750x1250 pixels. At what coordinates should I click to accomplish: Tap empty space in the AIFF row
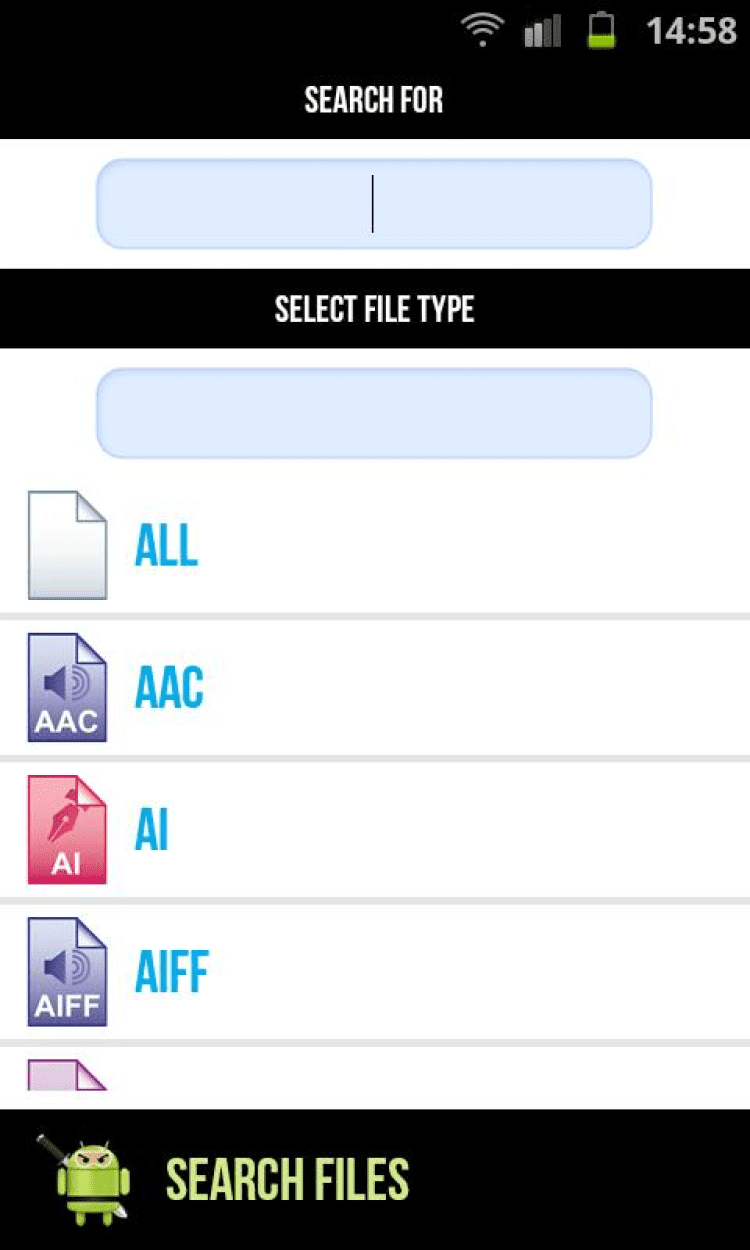[480, 971]
